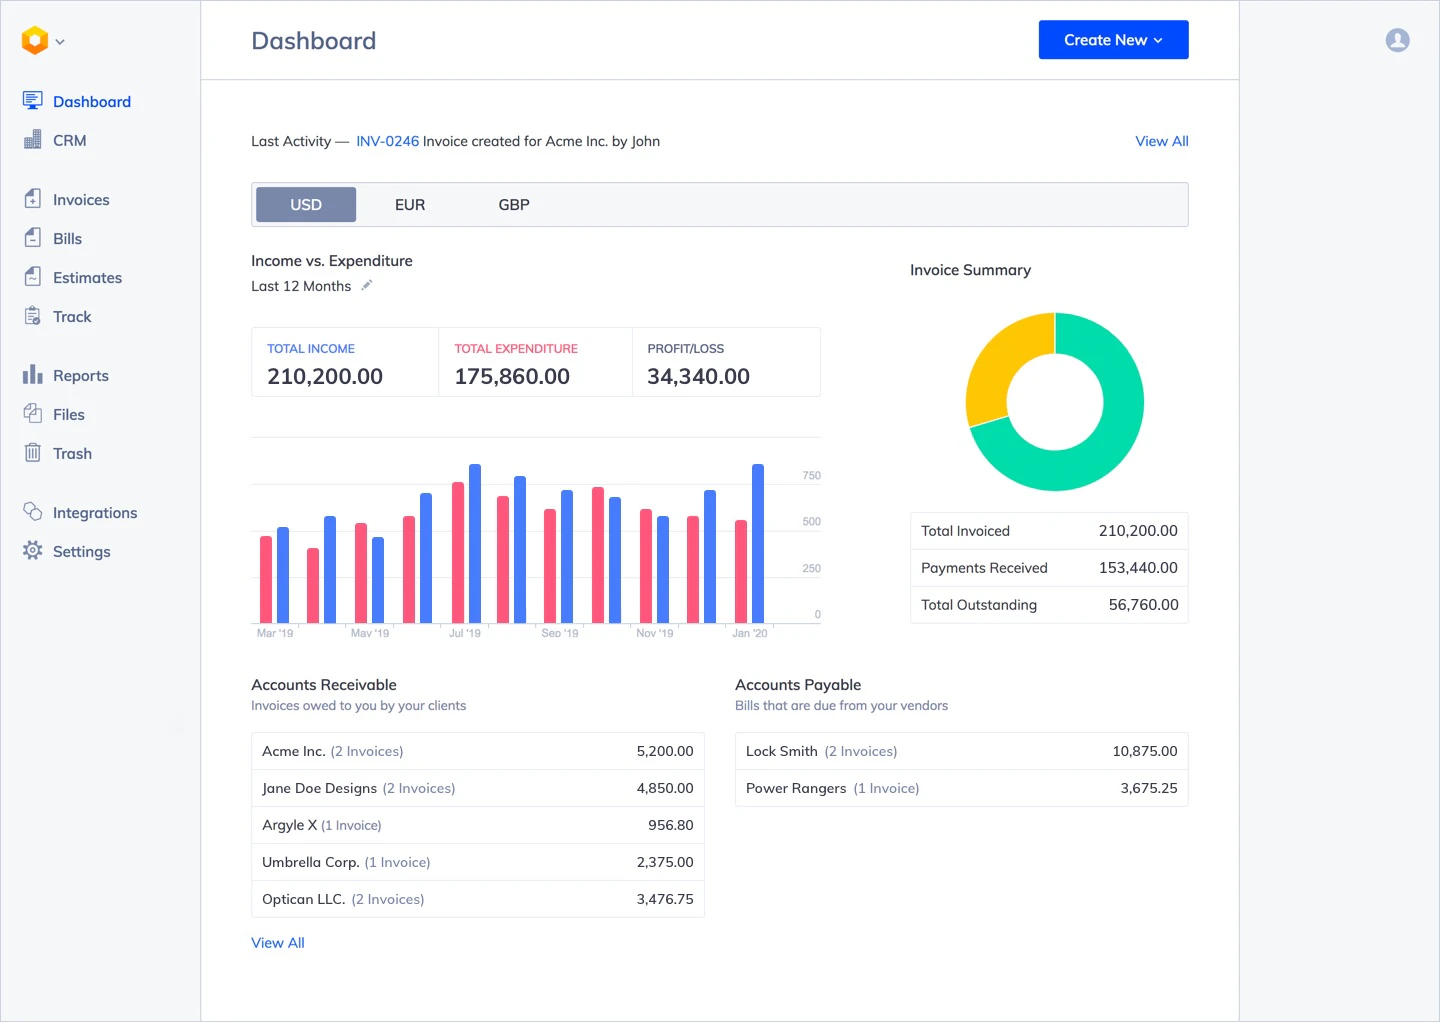Go to Estimates in sidebar
This screenshot has width=1440, height=1022.
pyautogui.click(x=87, y=277)
